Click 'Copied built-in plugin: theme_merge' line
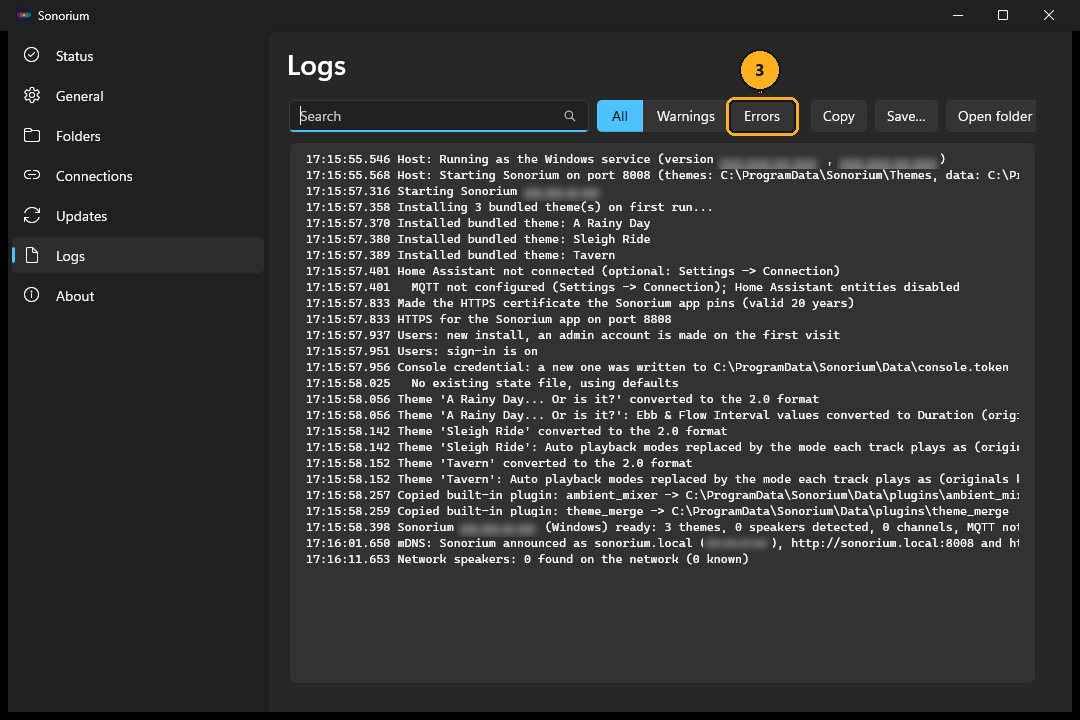The image size is (1080, 720). pyautogui.click(x=657, y=511)
